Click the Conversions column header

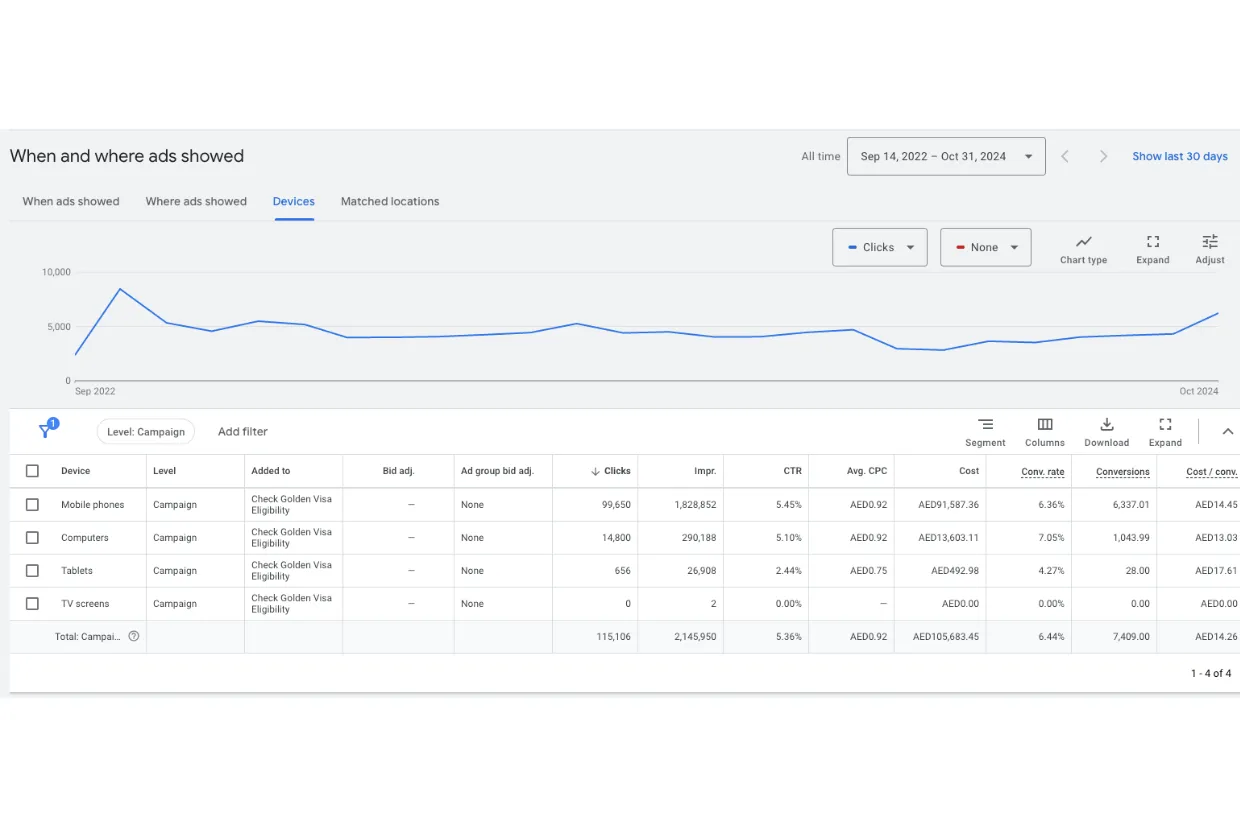pyautogui.click(x=1123, y=472)
